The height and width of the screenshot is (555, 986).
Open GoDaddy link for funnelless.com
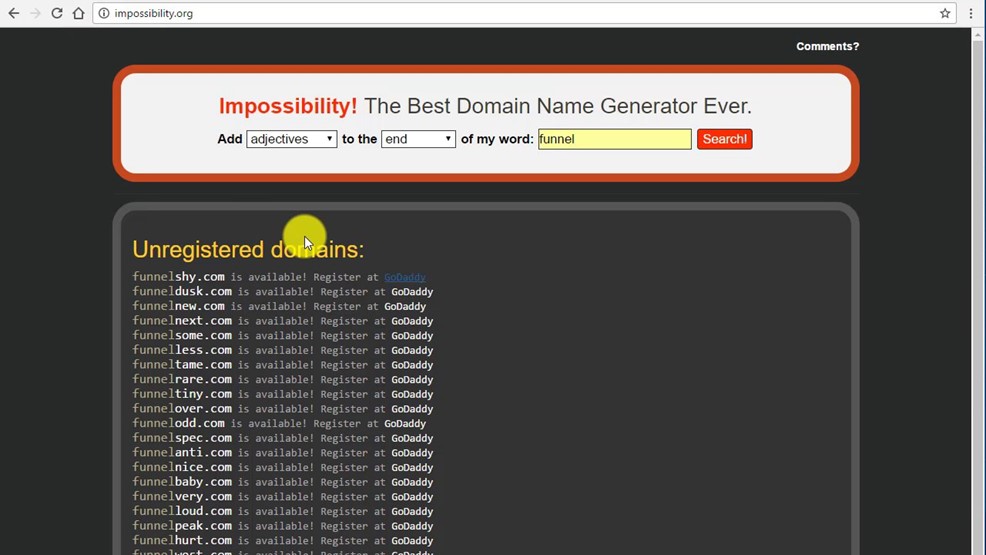click(412, 350)
